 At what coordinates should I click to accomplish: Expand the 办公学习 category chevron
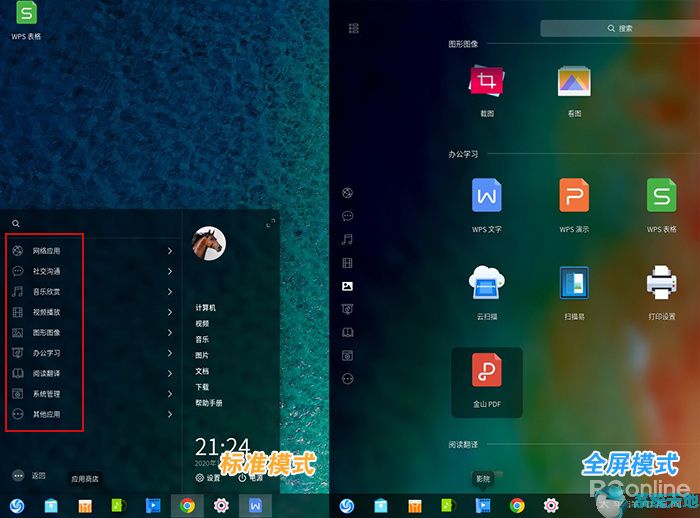coord(170,353)
